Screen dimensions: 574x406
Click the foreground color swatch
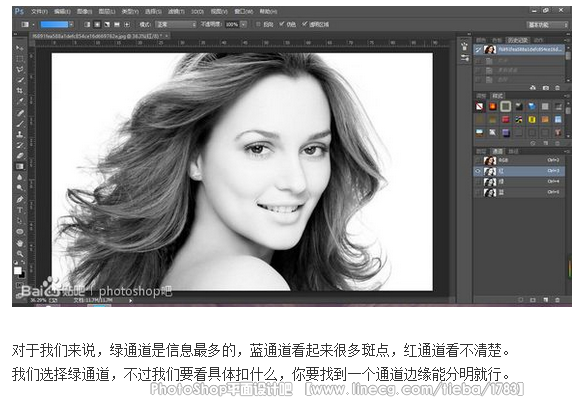point(17,271)
